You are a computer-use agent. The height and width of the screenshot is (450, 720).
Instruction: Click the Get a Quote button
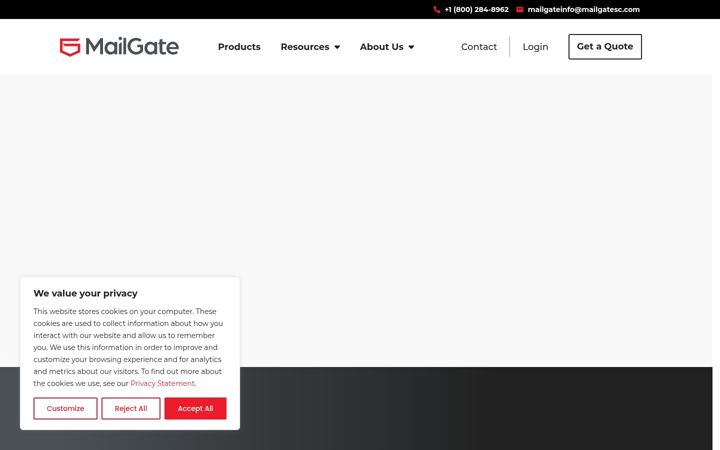pos(605,46)
